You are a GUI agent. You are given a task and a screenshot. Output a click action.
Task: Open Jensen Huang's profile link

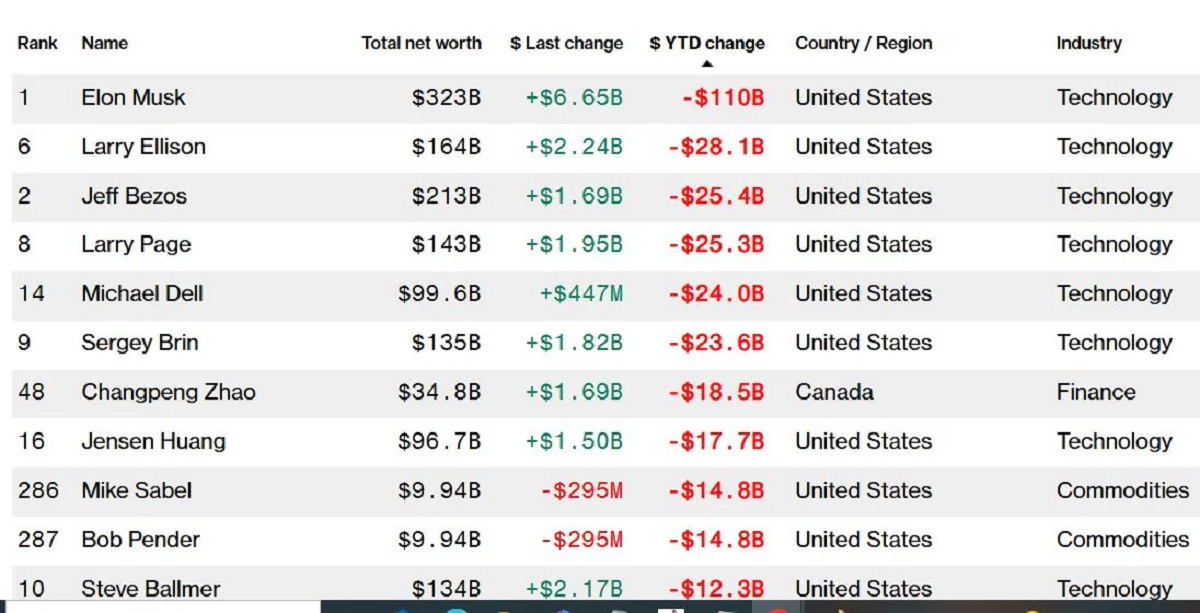coord(153,441)
